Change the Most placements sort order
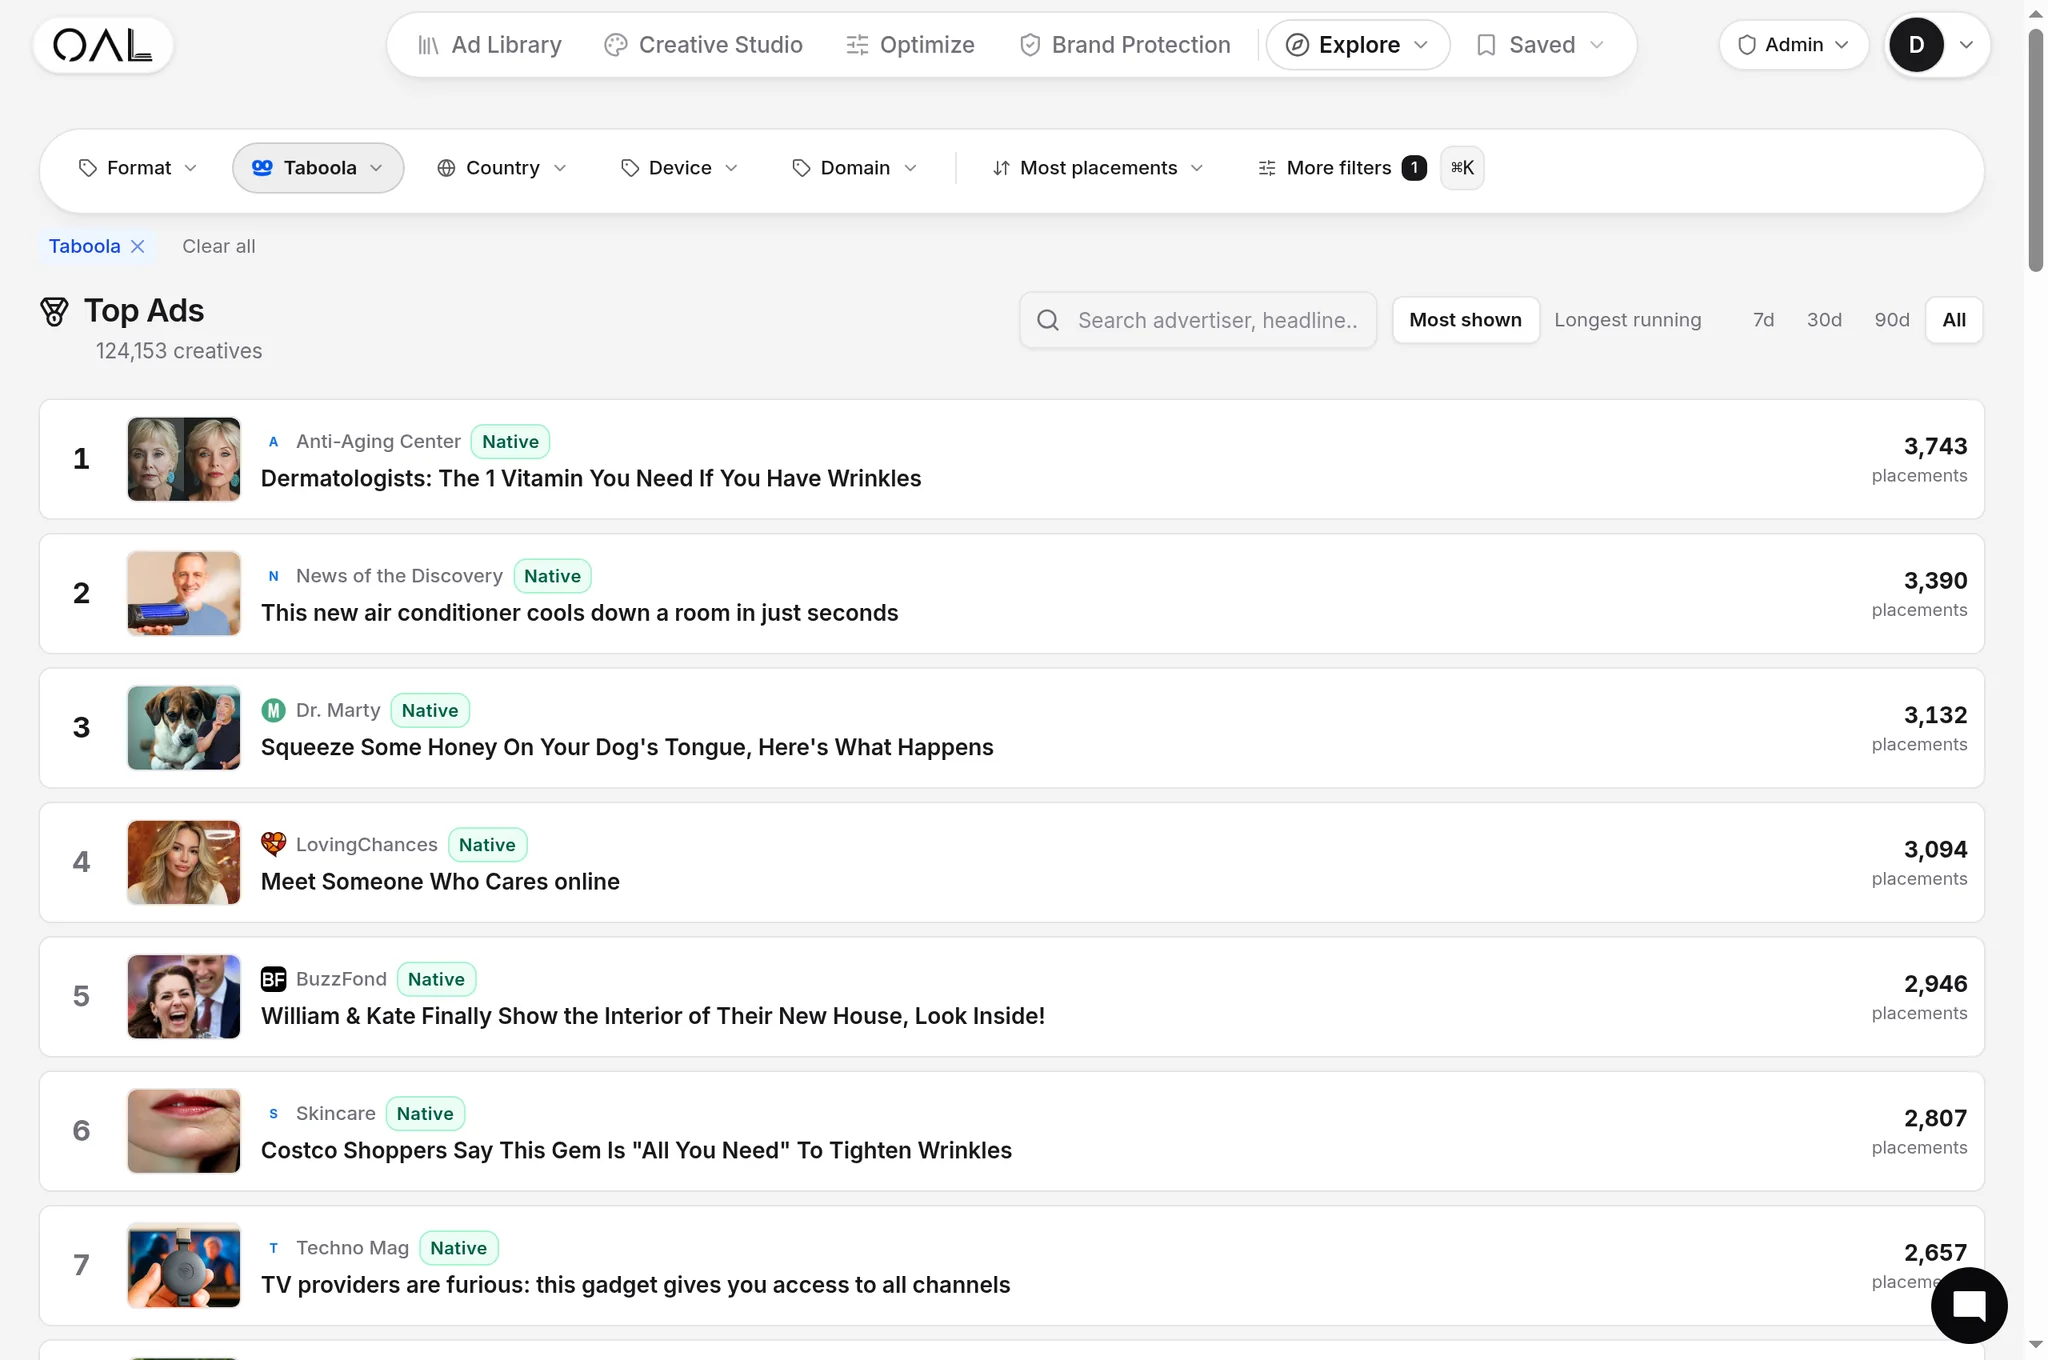Image resolution: width=2048 pixels, height=1360 pixels. tap(1098, 168)
